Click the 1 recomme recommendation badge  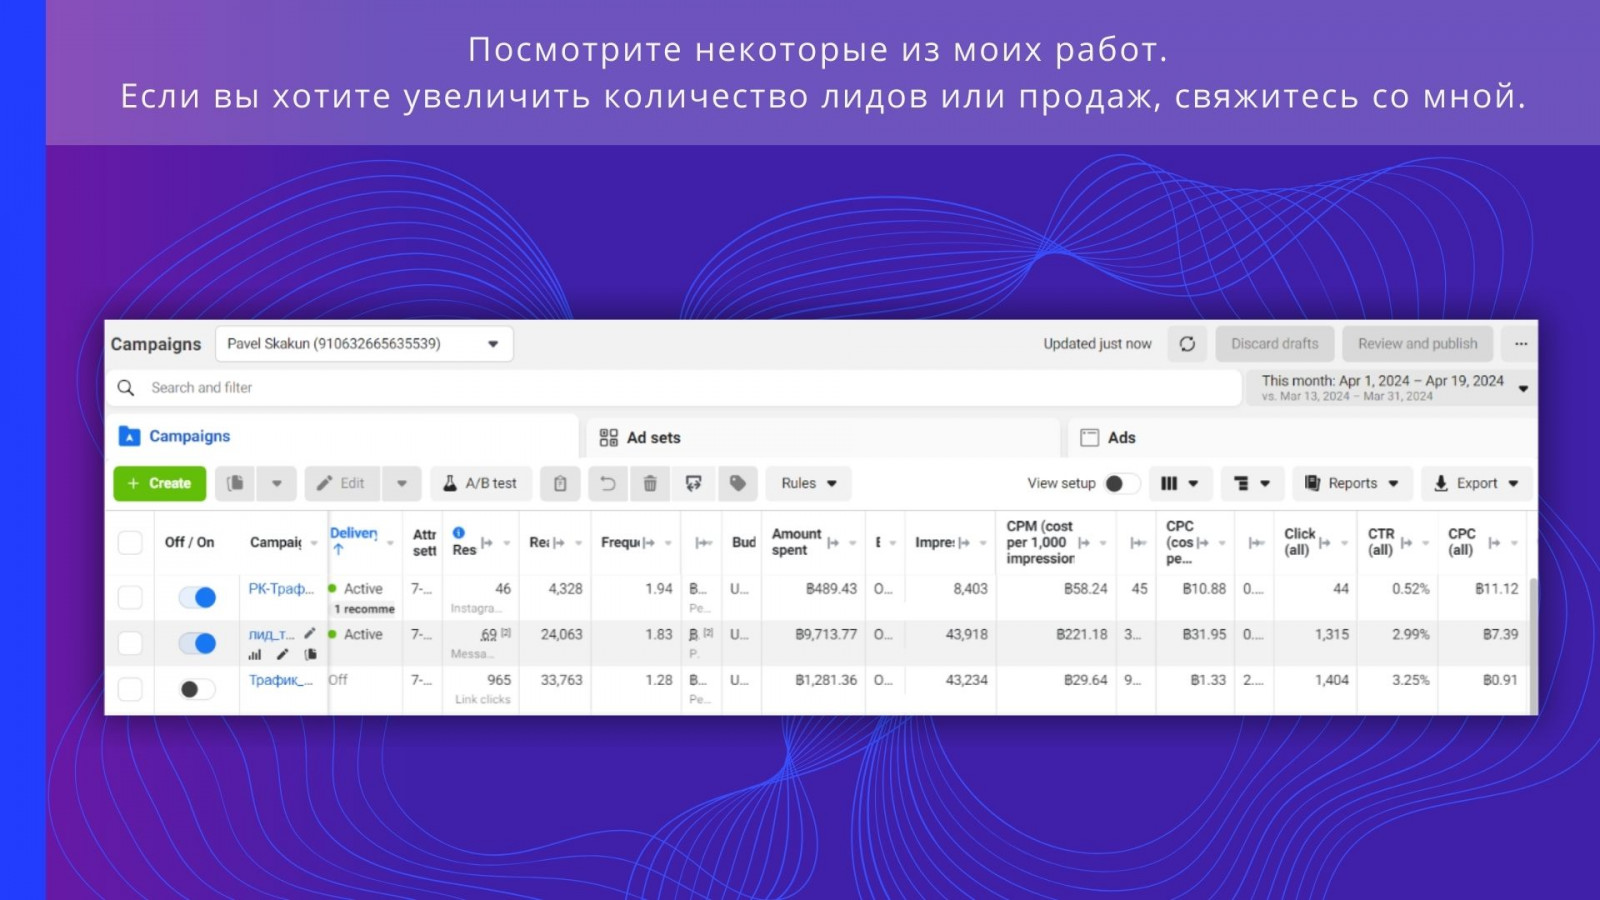(x=365, y=609)
